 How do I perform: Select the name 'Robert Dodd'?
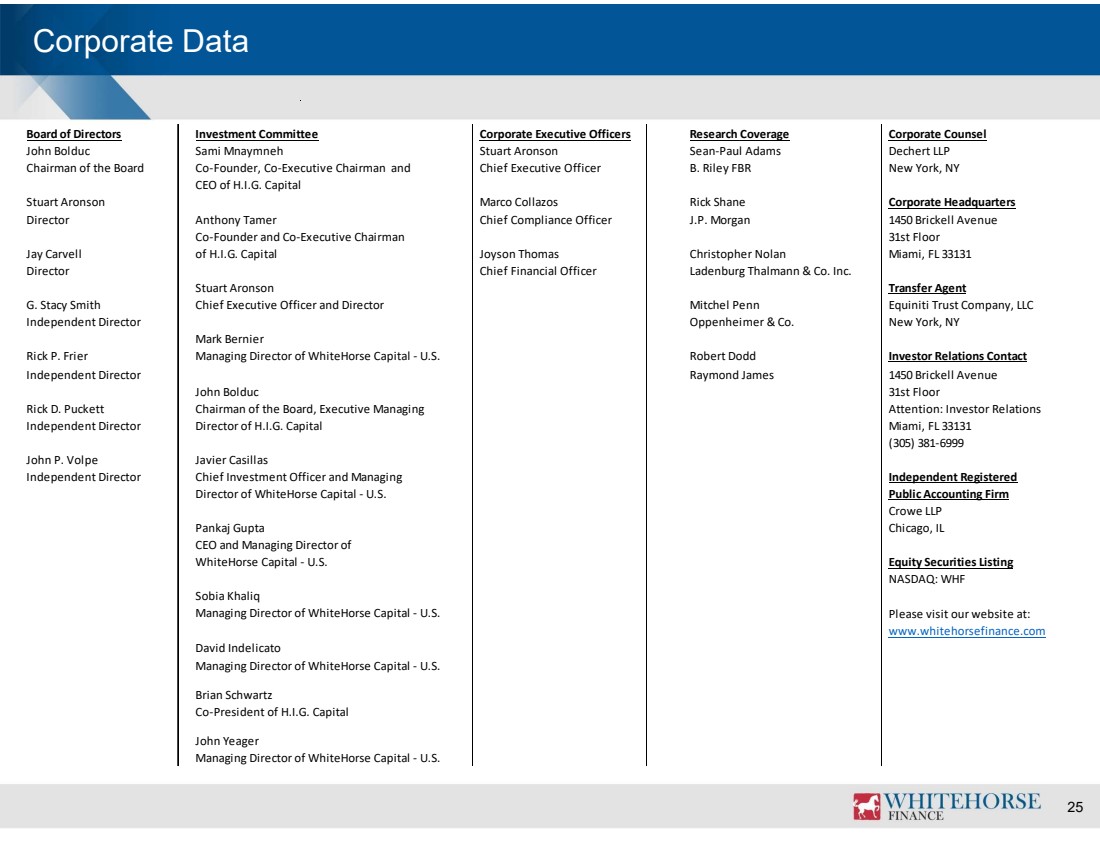[722, 356]
